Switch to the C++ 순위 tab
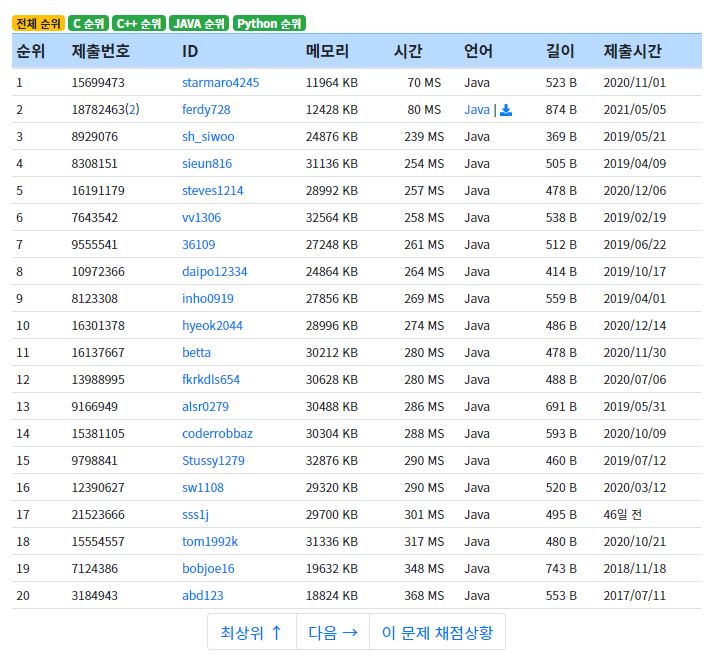The image size is (725, 672). 139,24
